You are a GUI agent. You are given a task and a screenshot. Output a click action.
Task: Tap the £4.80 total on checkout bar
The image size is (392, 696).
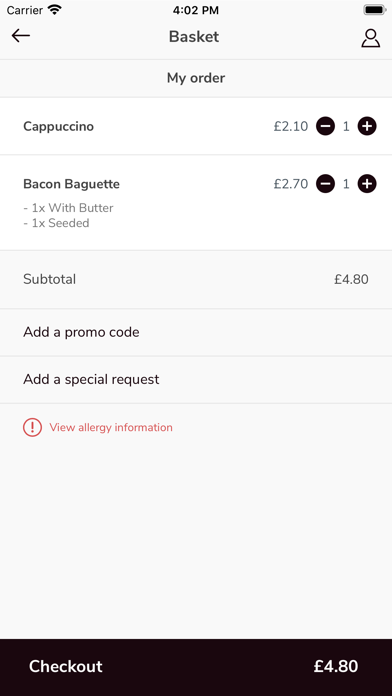click(x=336, y=666)
